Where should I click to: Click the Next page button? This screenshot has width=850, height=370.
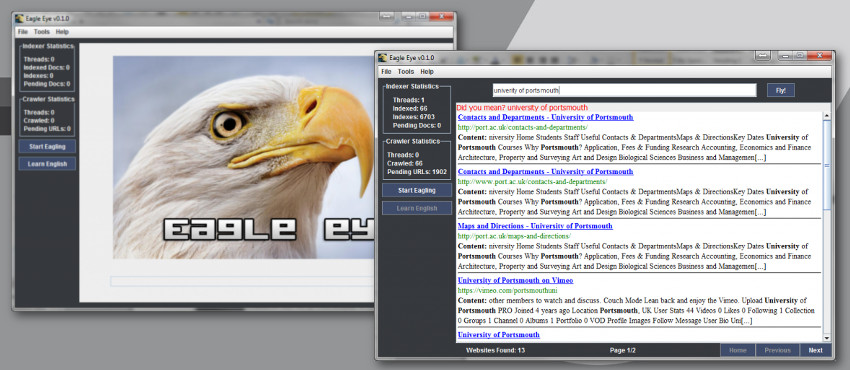coord(815,350)
